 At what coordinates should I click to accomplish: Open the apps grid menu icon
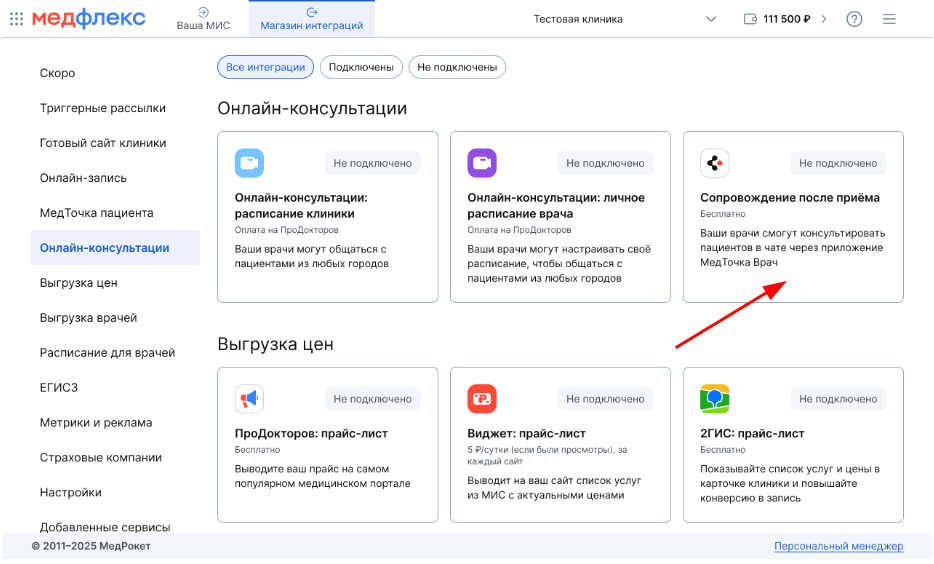(x=16, y=19)
